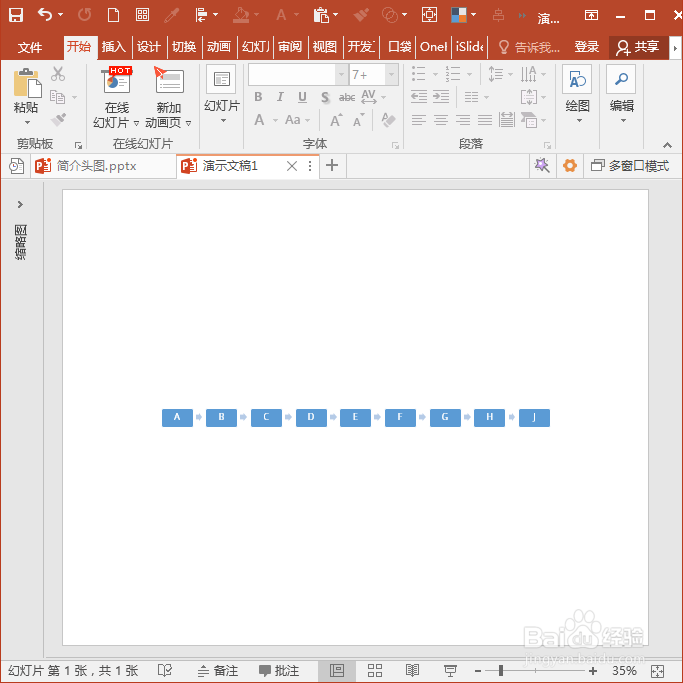The image size is (683, 683).
Task: Open the Drawing tools button
Action: [577, 94]
